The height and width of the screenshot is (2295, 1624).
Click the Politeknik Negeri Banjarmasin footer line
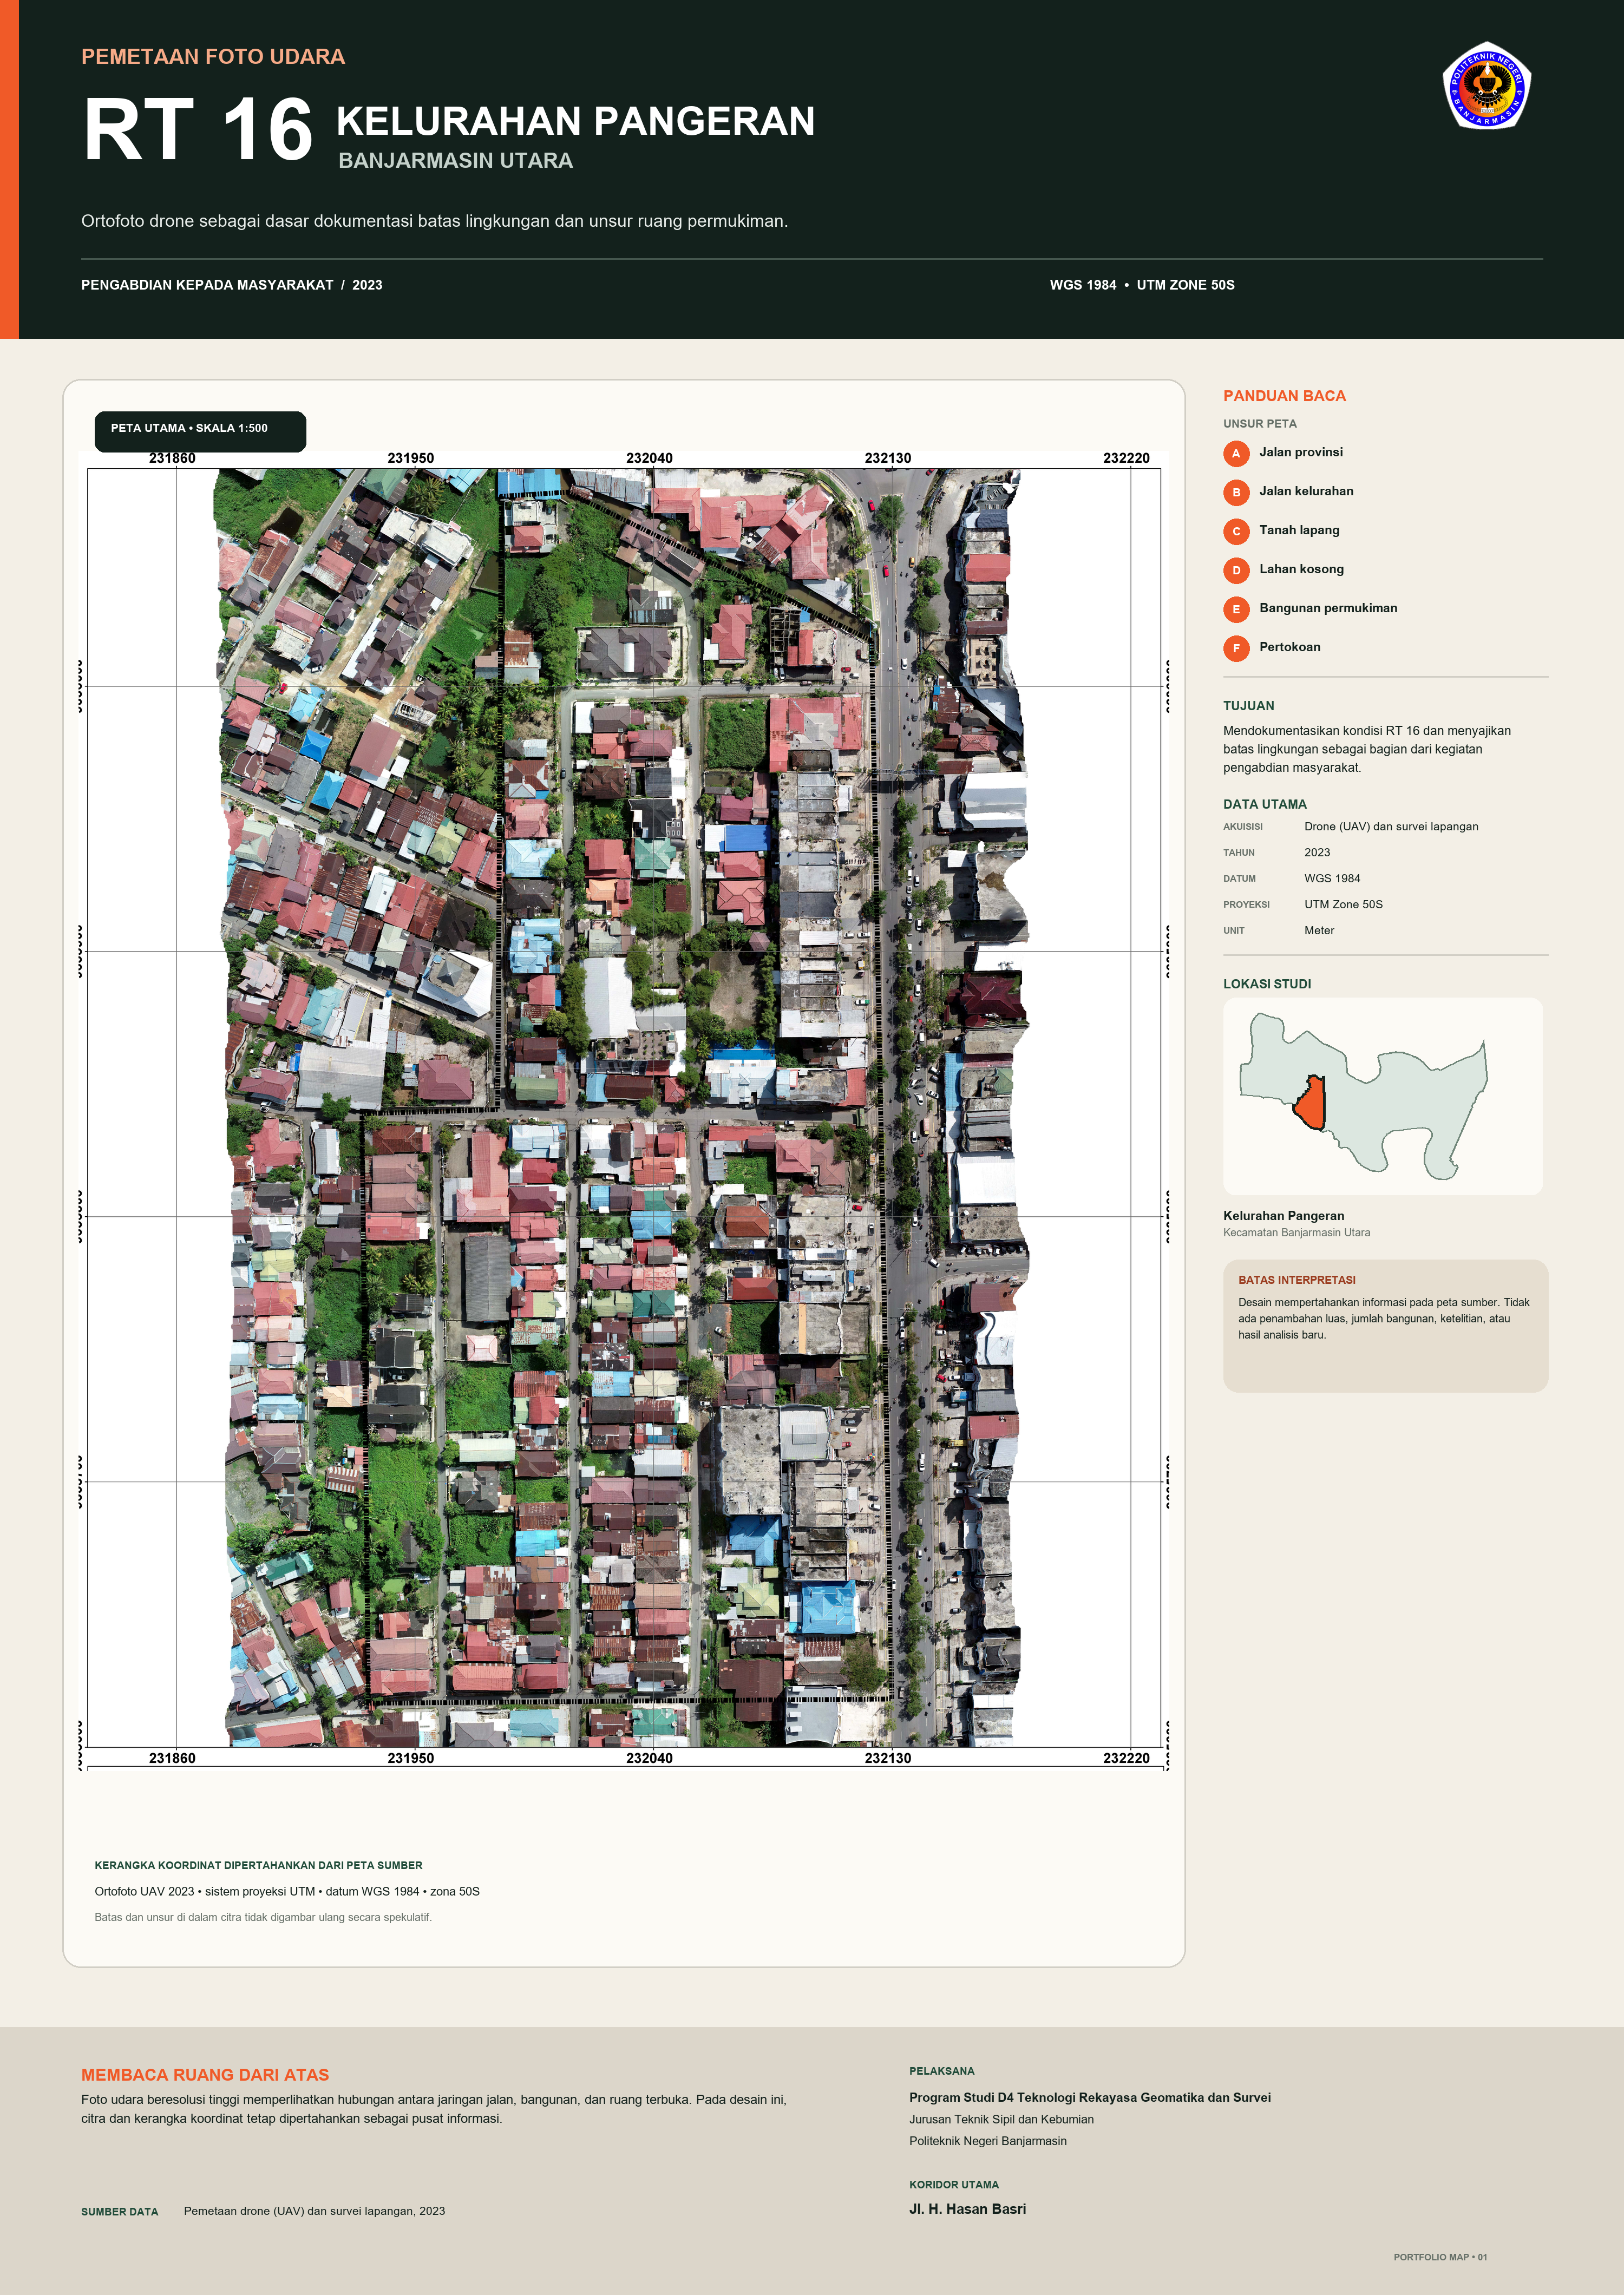pos(988,2141)
